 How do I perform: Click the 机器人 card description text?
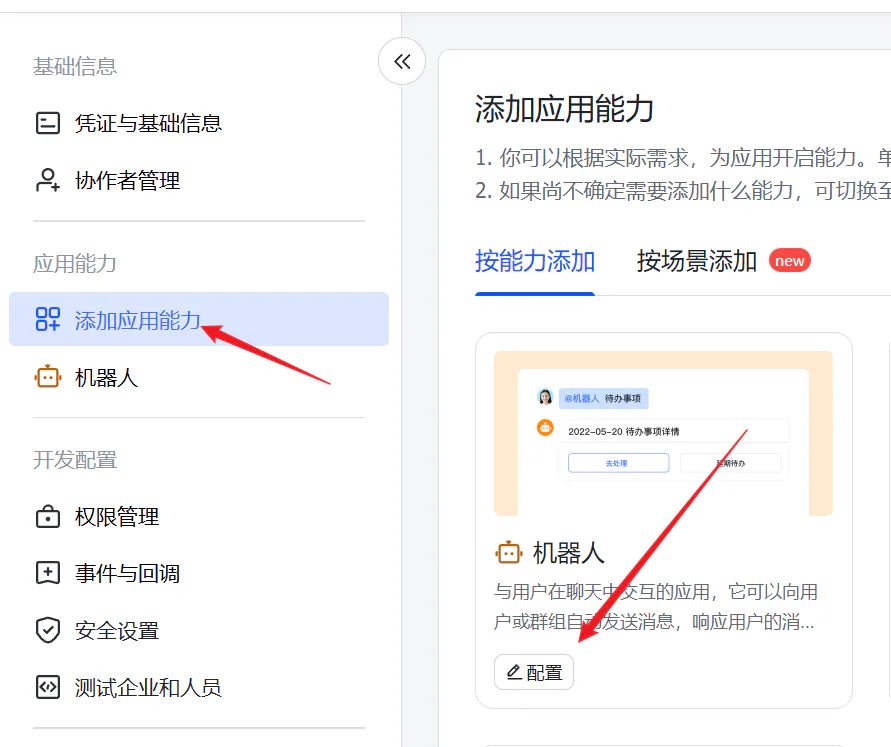point(655,607)
